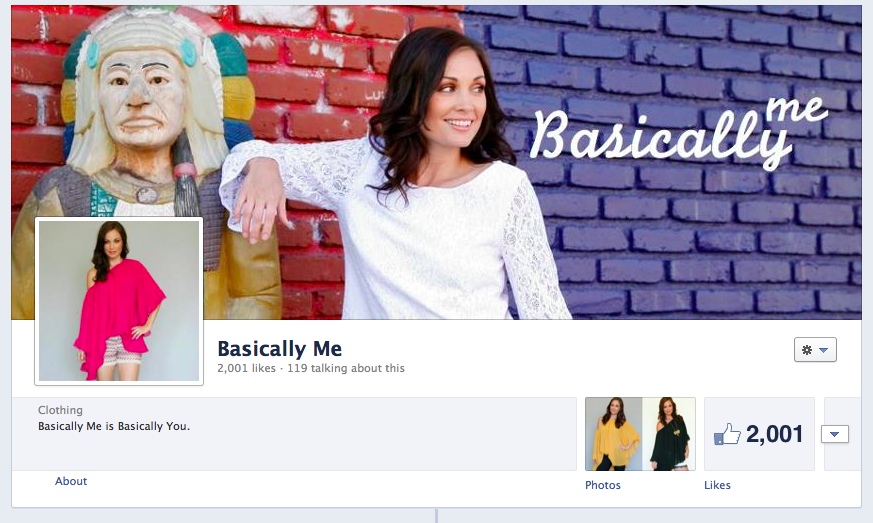Open the Photos label link
This screenshot has height=523, width=873.
pos(602,485)
